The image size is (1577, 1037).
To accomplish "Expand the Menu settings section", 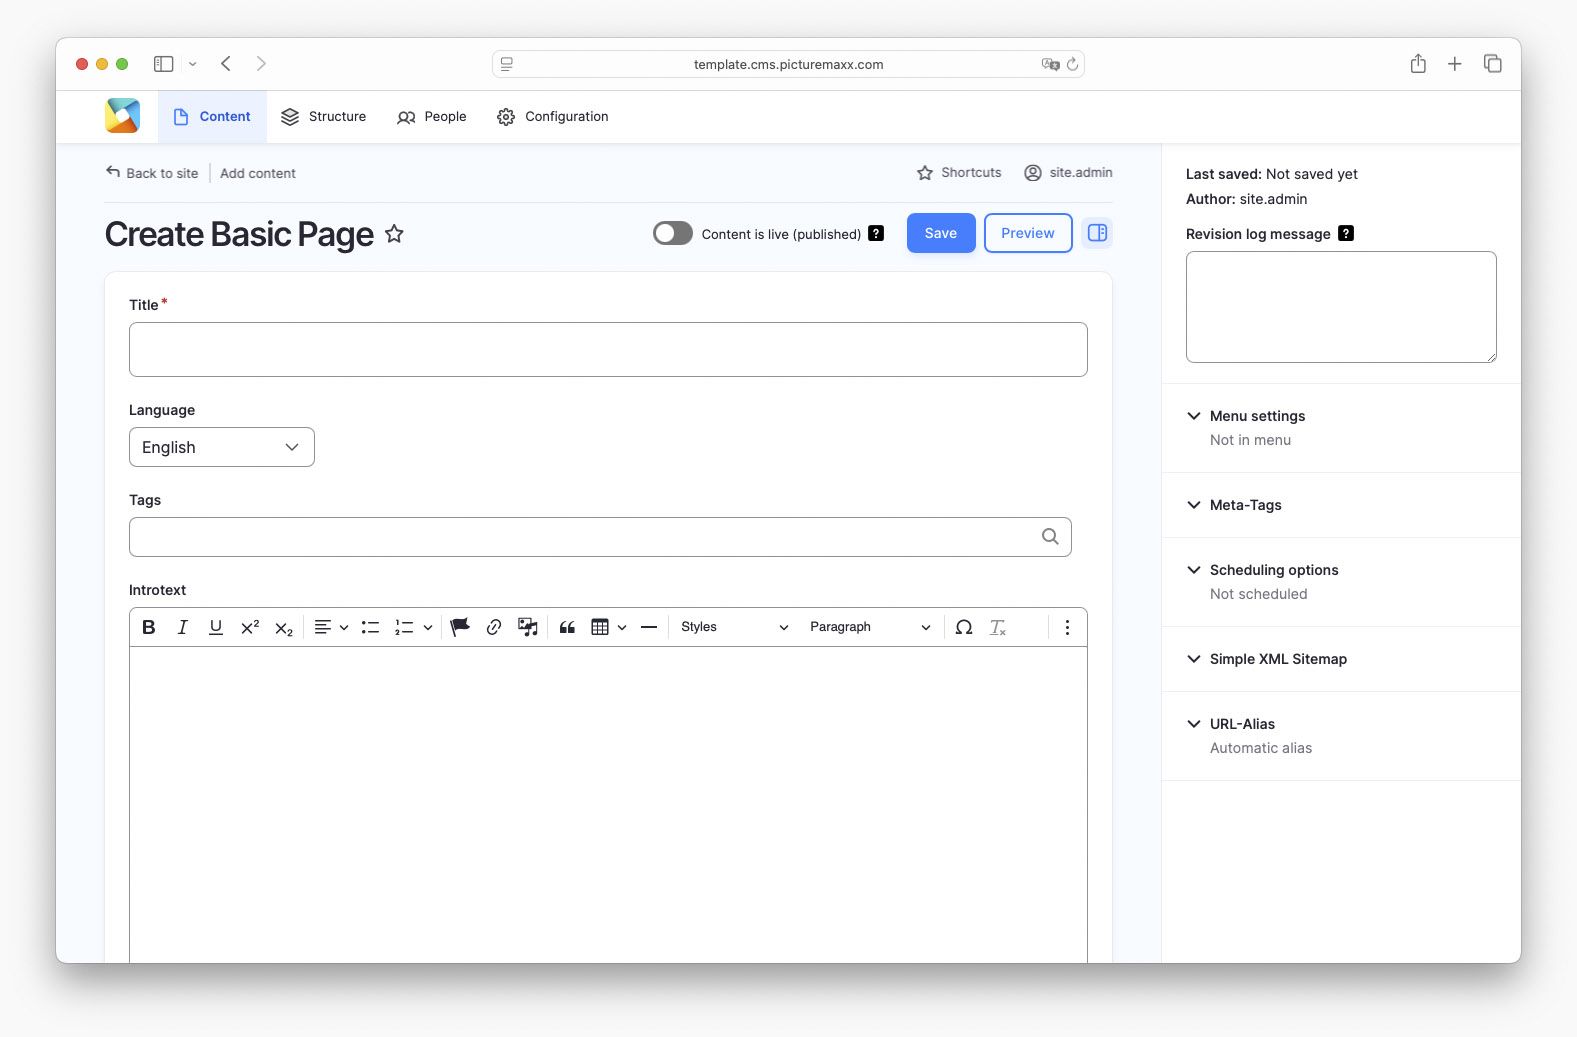I will (x=1257, y=416).
